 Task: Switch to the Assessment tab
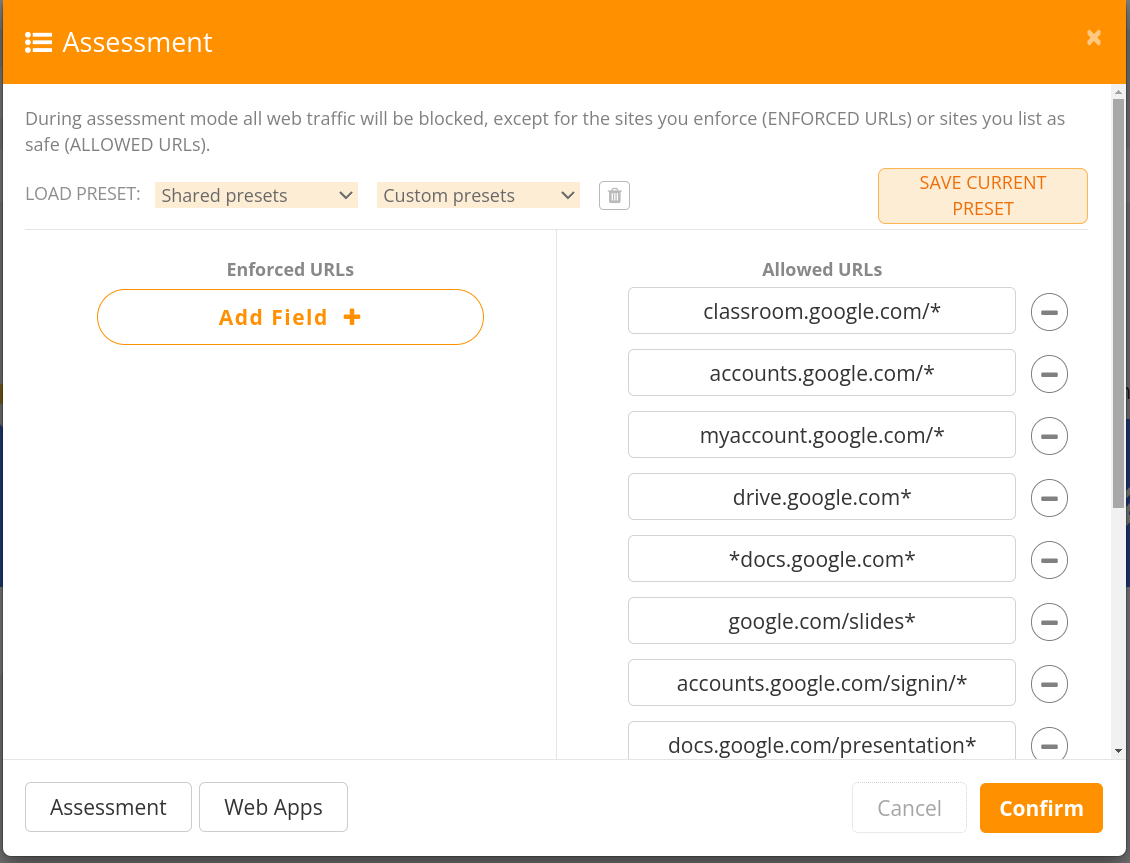108,807
